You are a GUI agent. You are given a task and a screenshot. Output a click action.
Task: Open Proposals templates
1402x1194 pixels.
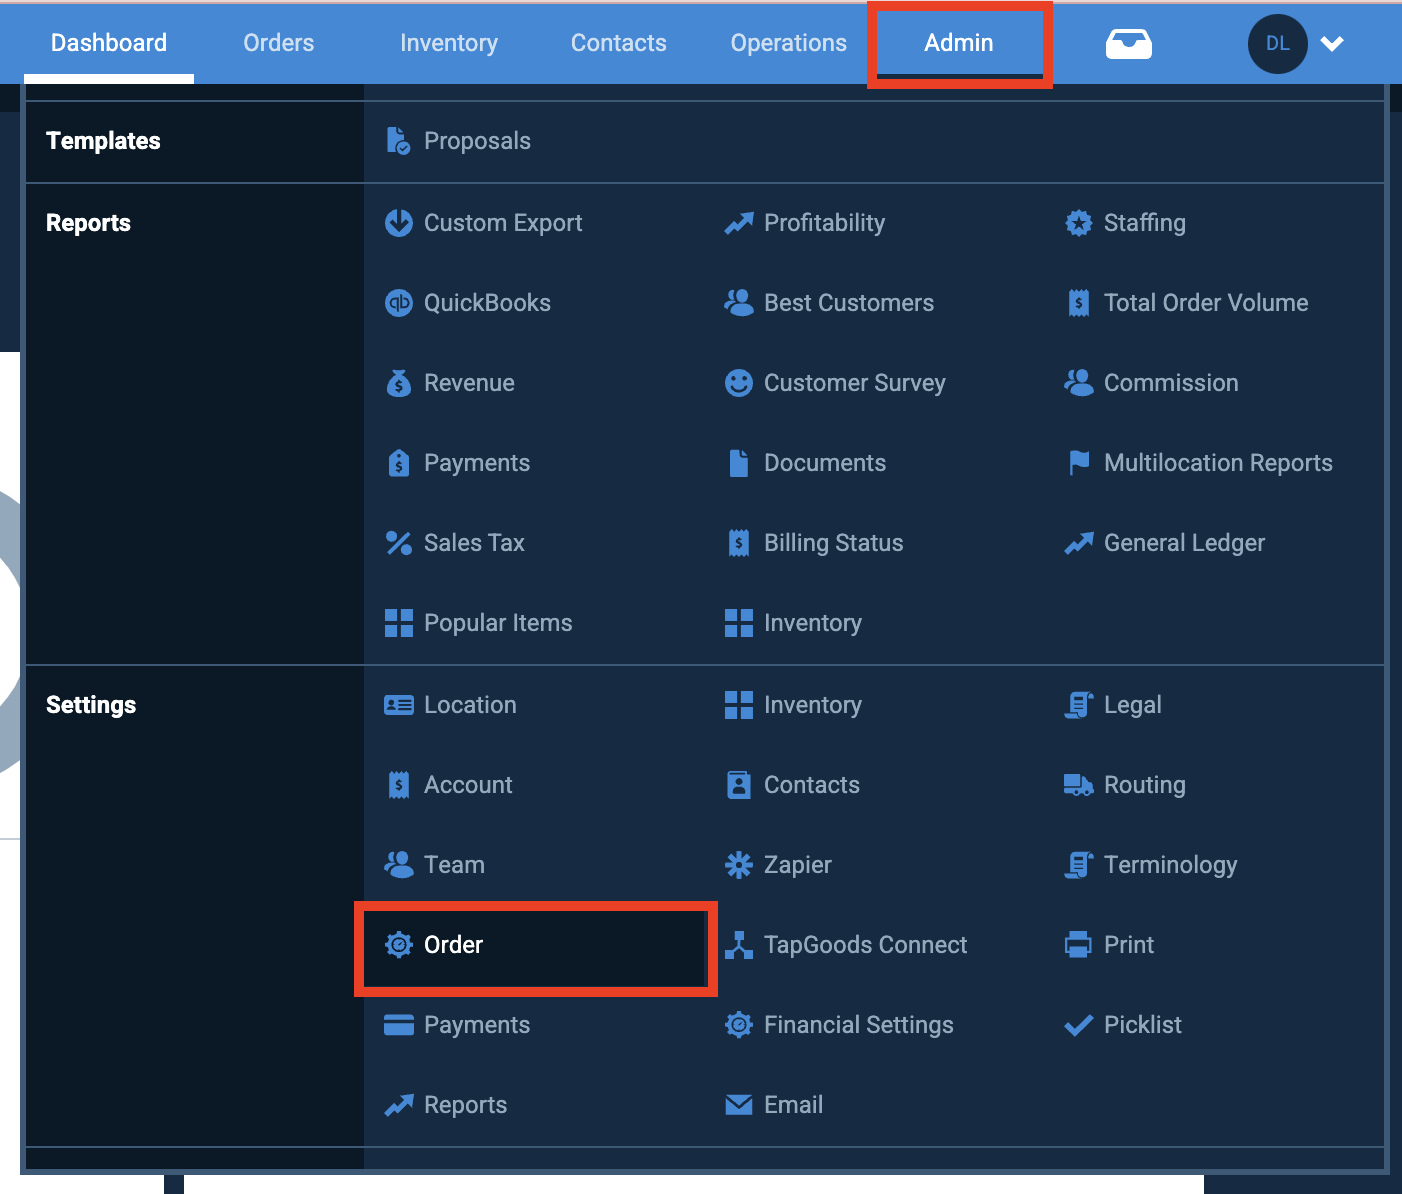(477, 141)
